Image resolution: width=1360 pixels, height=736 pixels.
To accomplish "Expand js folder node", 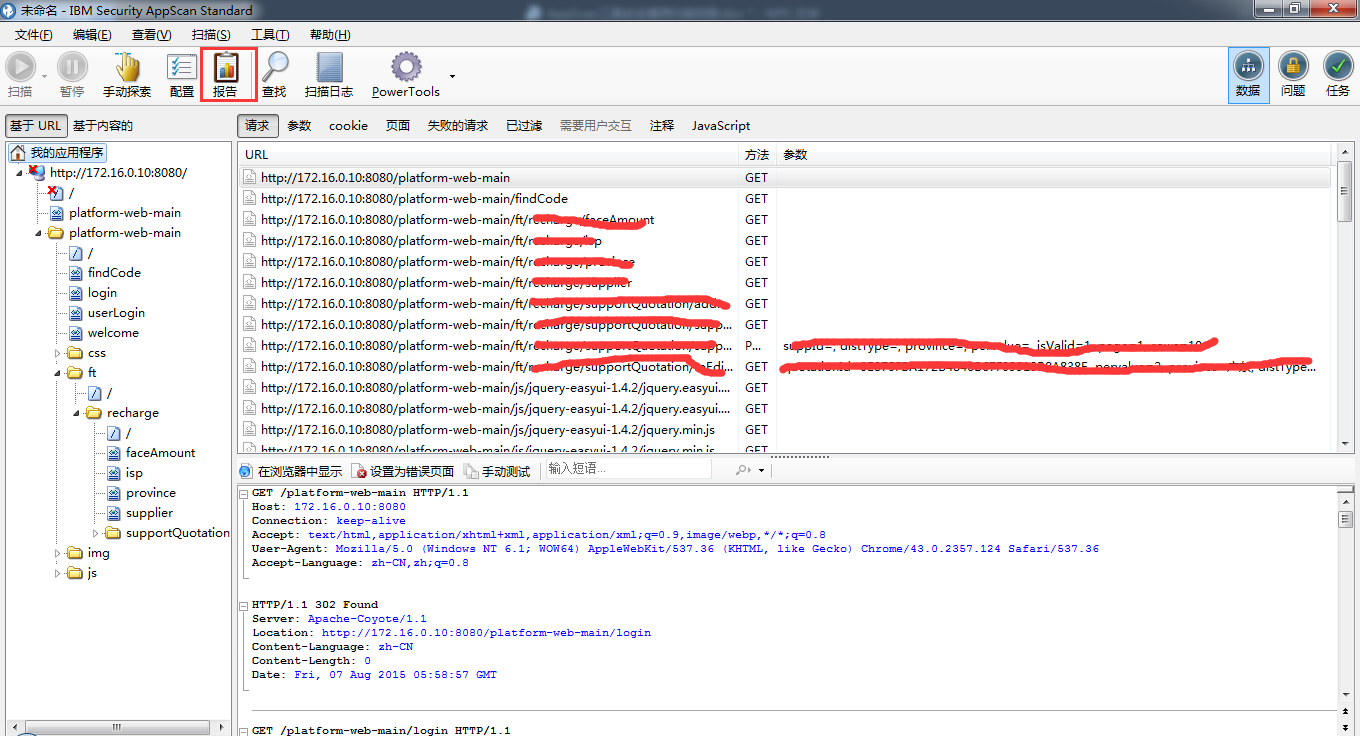I will (57, 573).
